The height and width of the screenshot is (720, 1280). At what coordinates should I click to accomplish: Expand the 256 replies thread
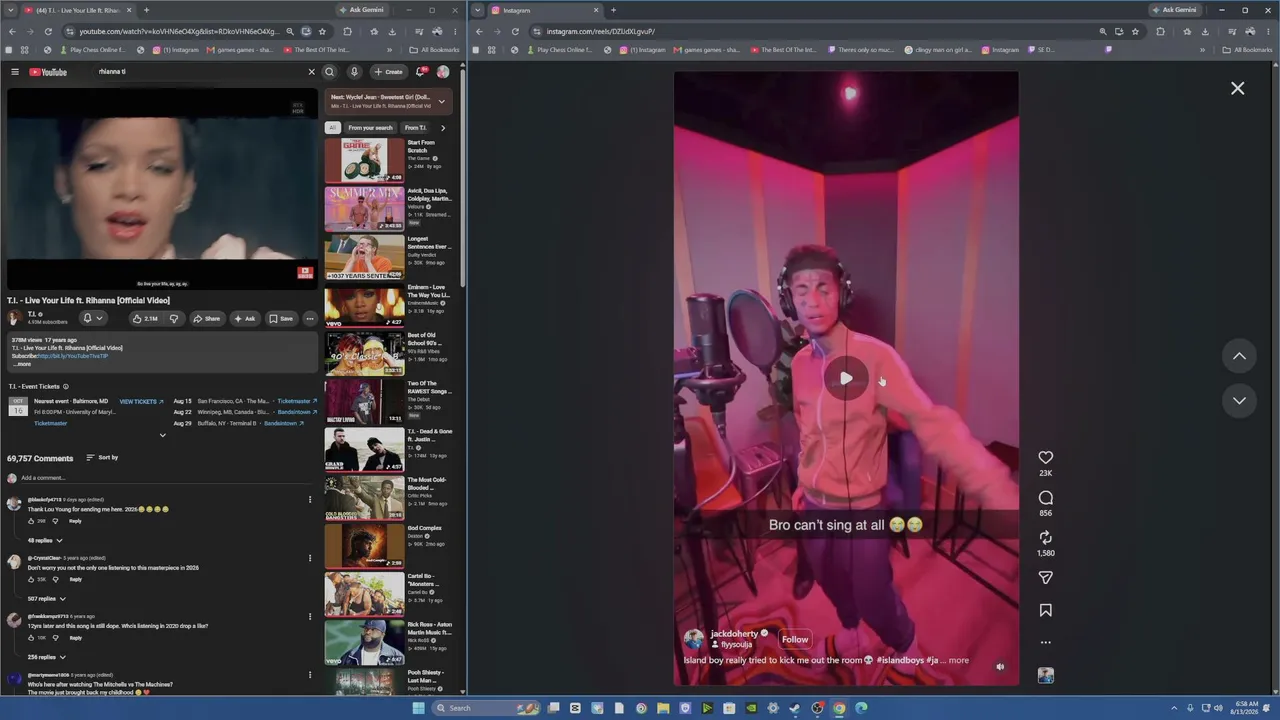tap(46, 657)
